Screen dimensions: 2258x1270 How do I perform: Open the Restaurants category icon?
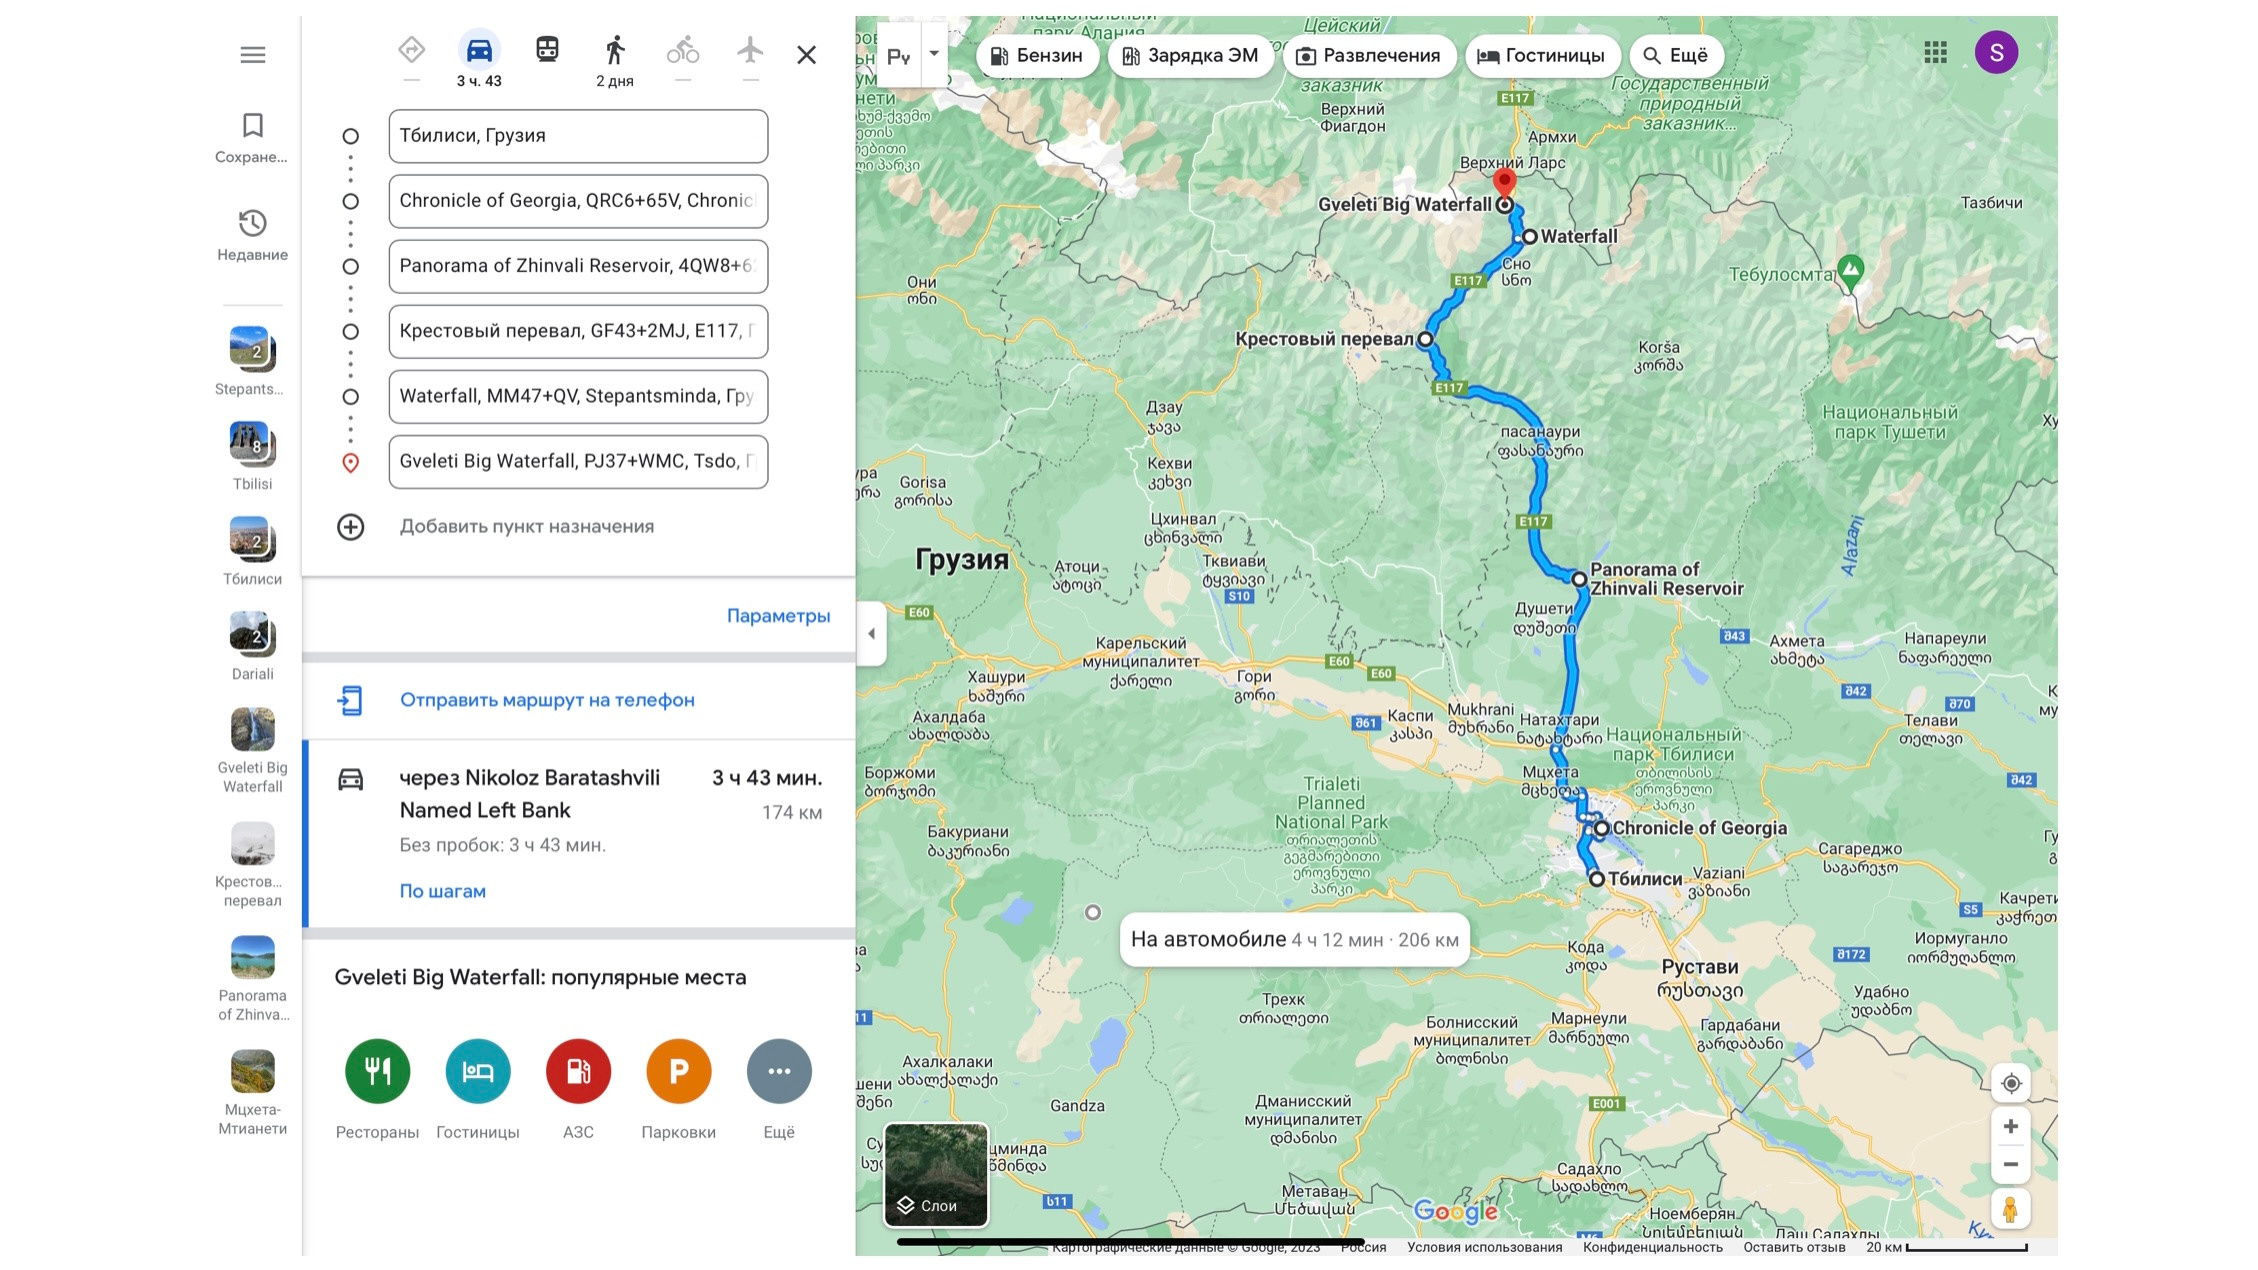tap(377, 1071)
